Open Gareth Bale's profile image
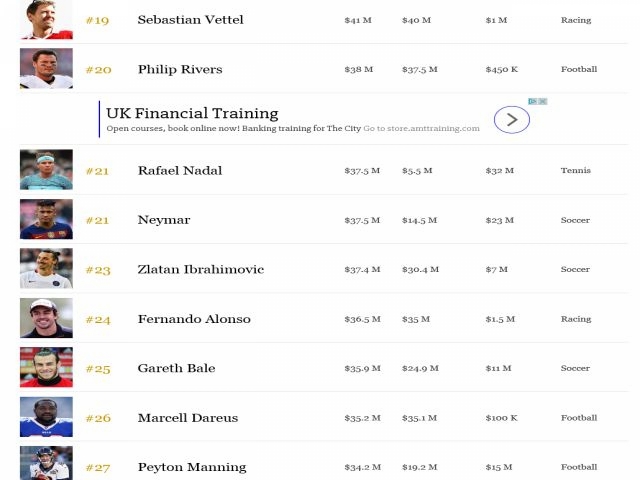 click(46, 367)
